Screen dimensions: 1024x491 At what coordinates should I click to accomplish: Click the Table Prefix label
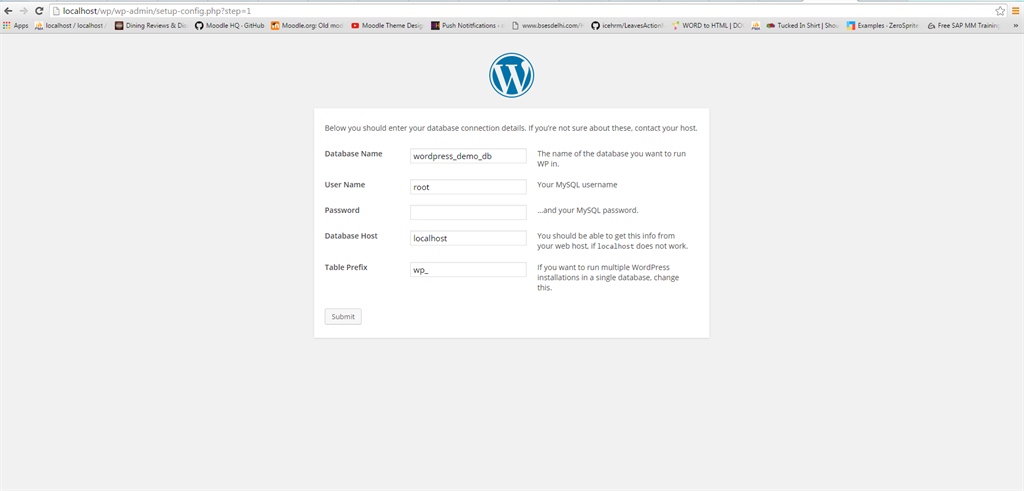click(x=346, y=267)
